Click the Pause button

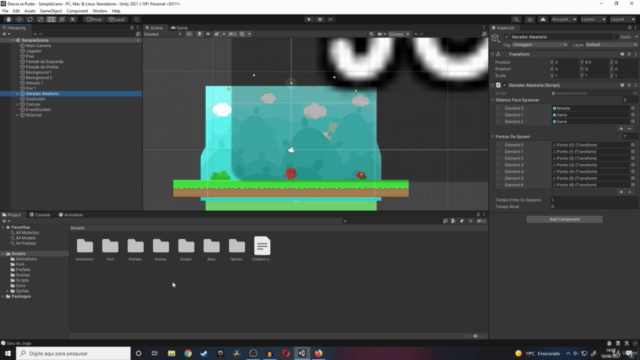320,19
